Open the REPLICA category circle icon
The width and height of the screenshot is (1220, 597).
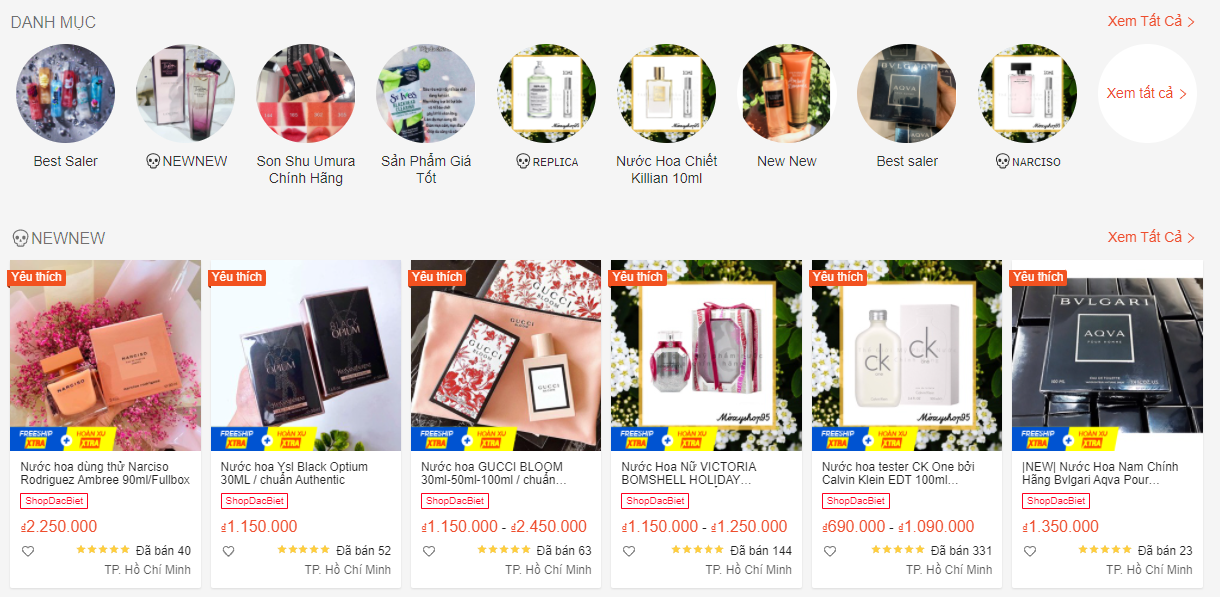click(547, 93)
